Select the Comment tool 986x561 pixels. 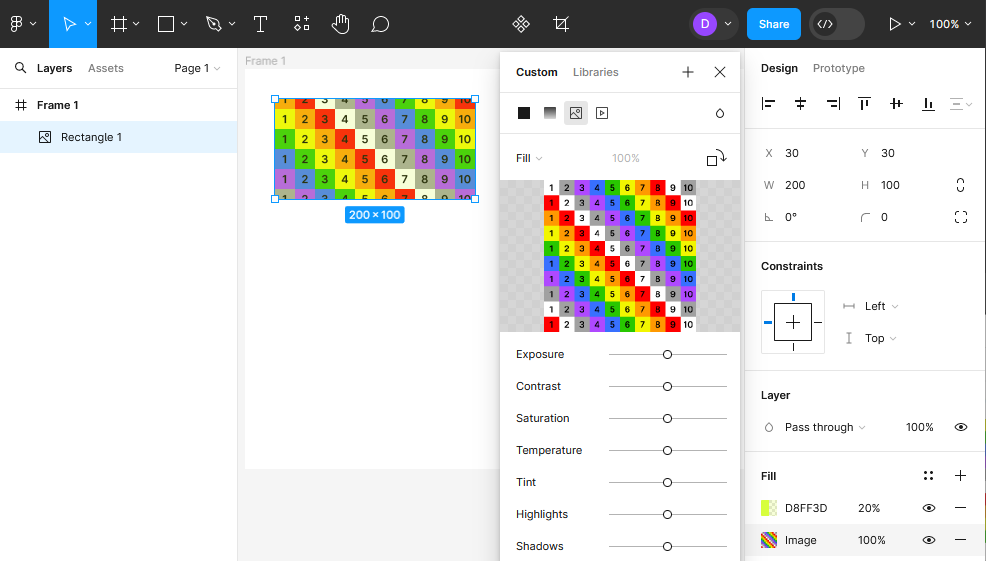pos(380,24)
